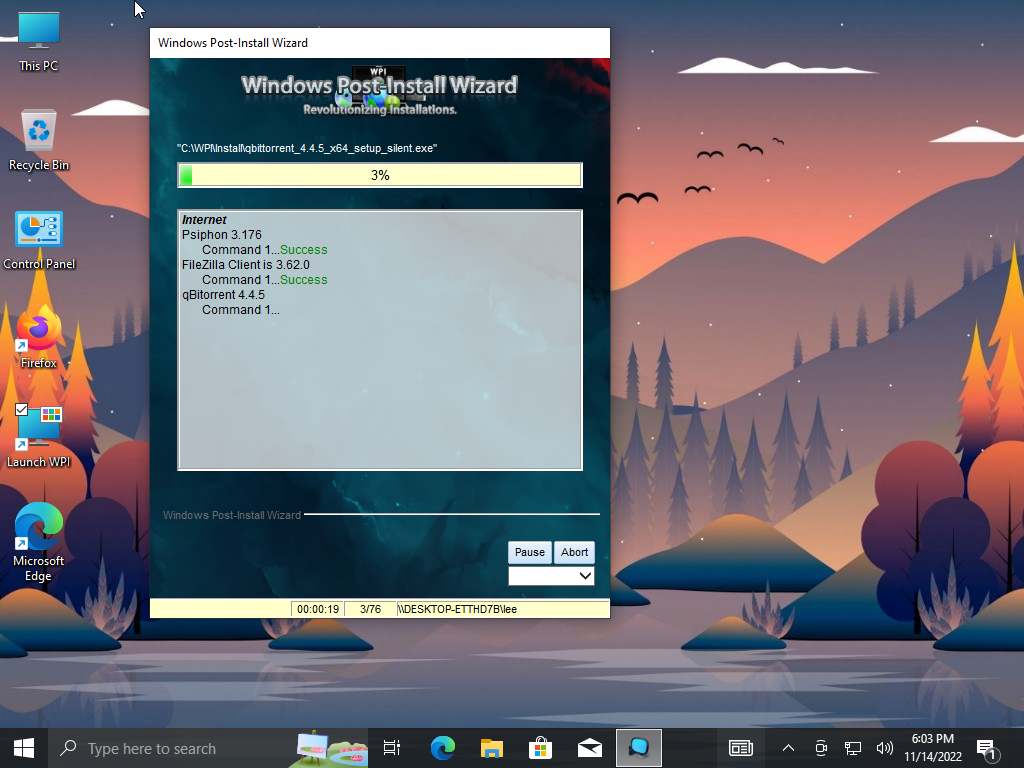Screen dimensions: 1024x768
Task: Open the dropdown below the Pause button
Action: 551,576
